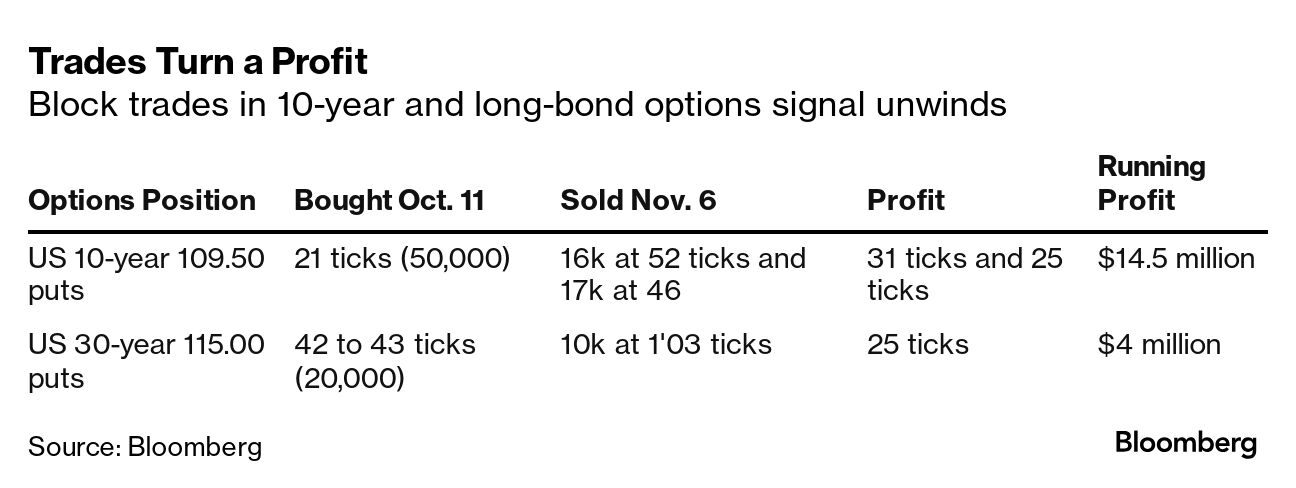Click the US 10-year 109.50 puts cell
This screenshot has height=488, width=1296.
[146, 274]
